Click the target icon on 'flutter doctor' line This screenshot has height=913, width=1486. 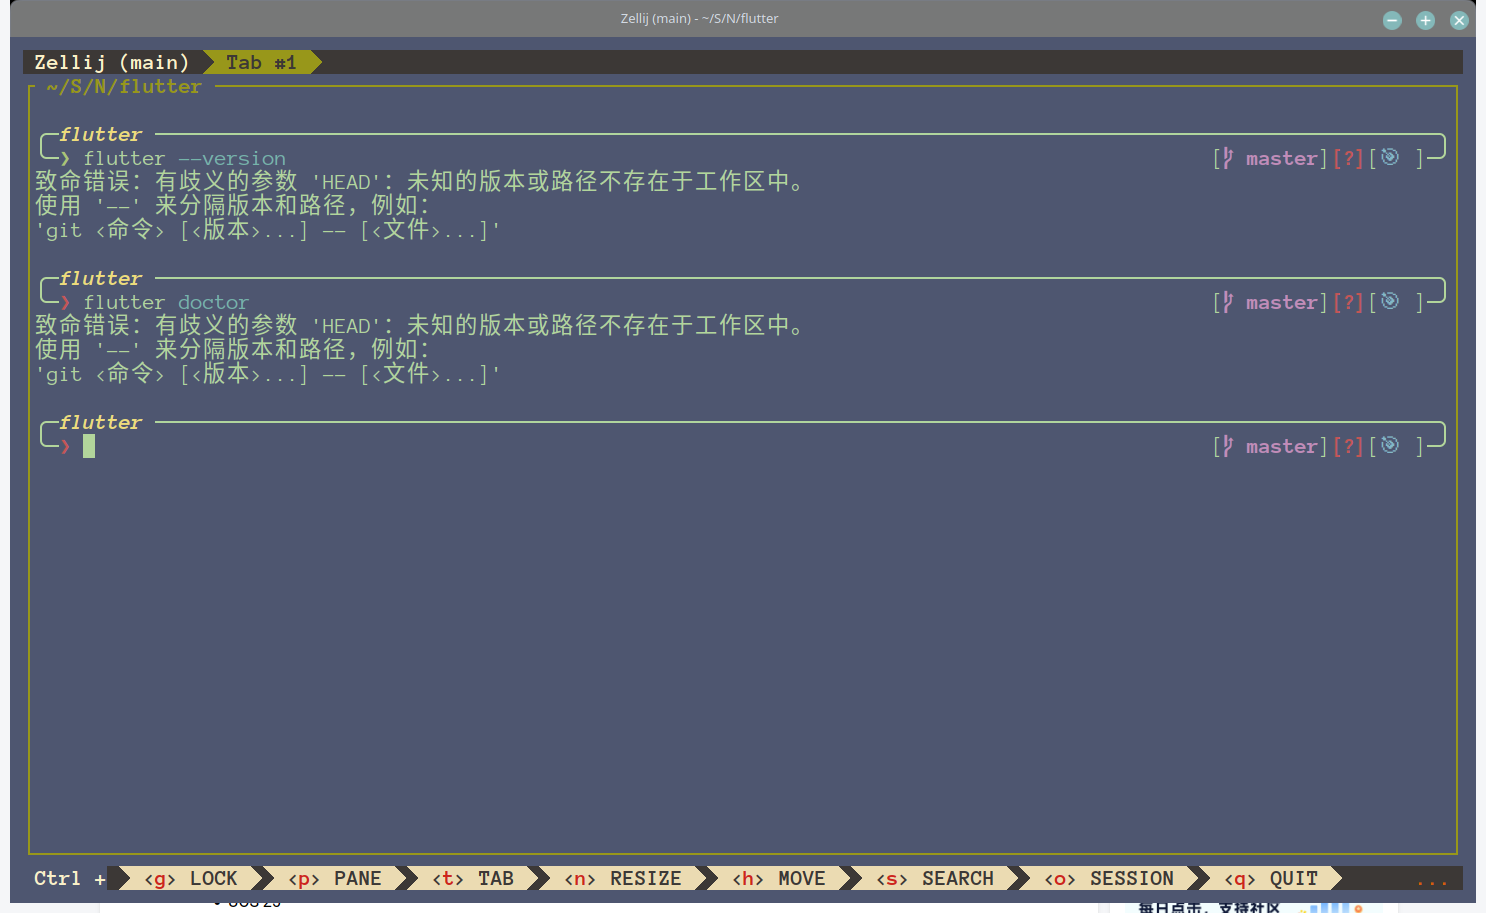[x=1390, y=301]
